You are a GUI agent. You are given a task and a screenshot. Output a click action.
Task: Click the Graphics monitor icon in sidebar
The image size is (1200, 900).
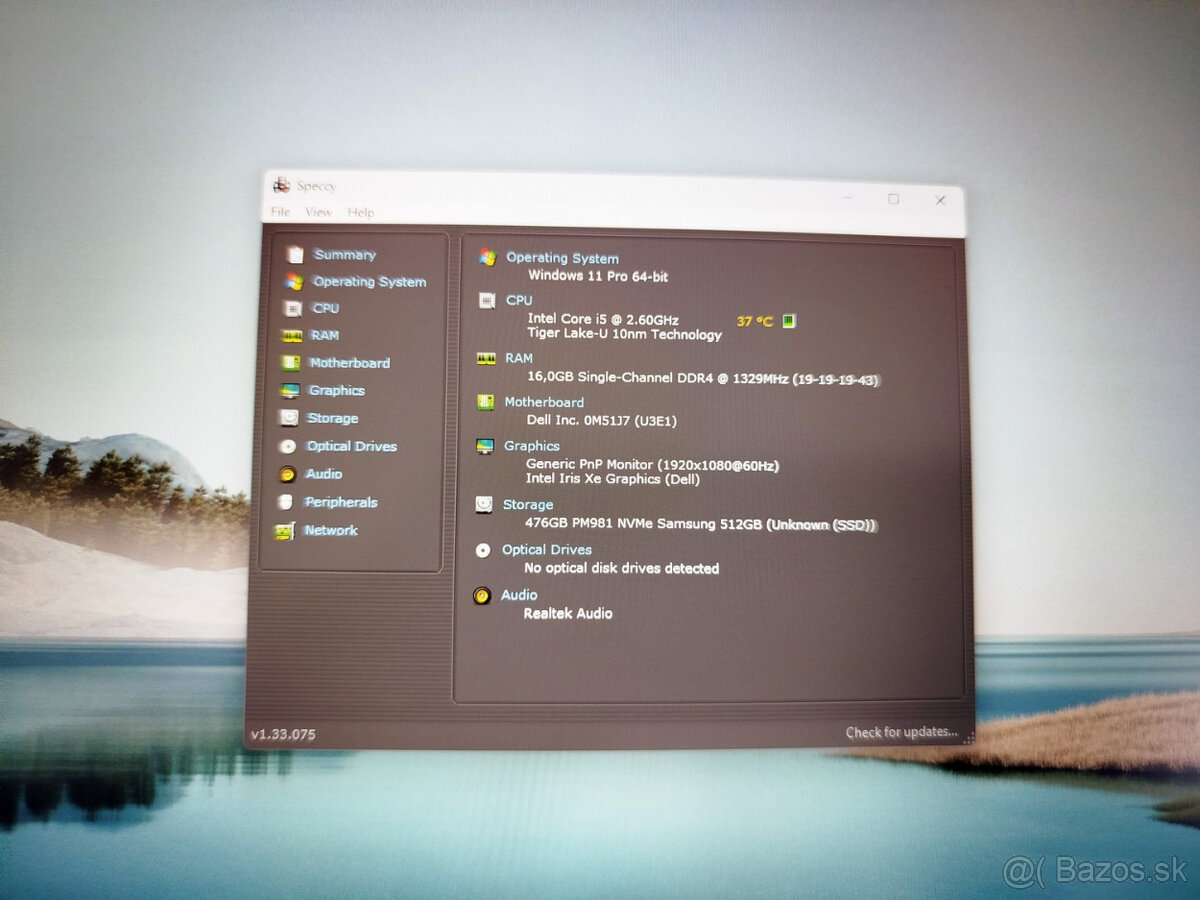[290, 391]
